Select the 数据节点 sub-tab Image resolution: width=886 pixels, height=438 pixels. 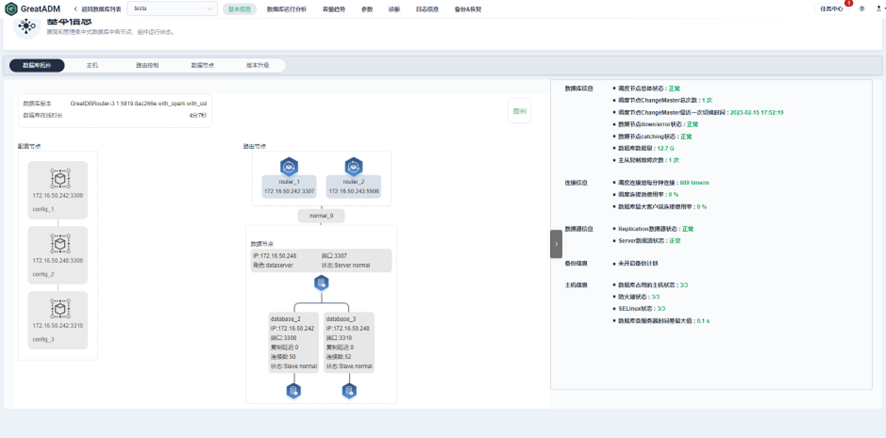pos(202,66)
